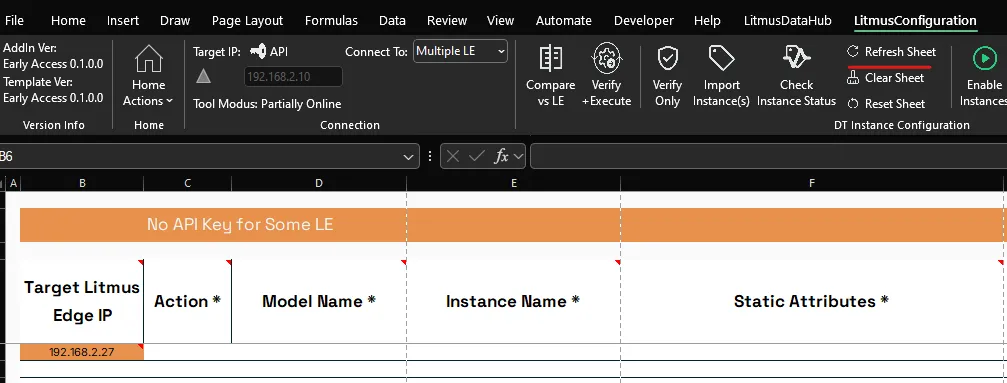Image resolution: width=1007 pixels, height=383 pixels.
Task: Switch to the Insert tab
Action: pyautogui.click(x=123, y=21)
